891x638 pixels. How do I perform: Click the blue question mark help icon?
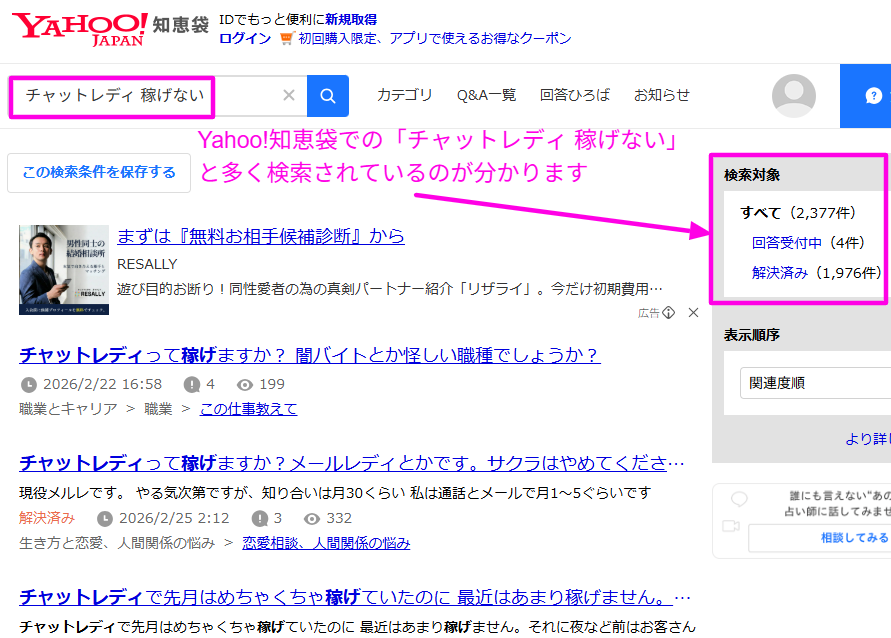pos(873,96)
